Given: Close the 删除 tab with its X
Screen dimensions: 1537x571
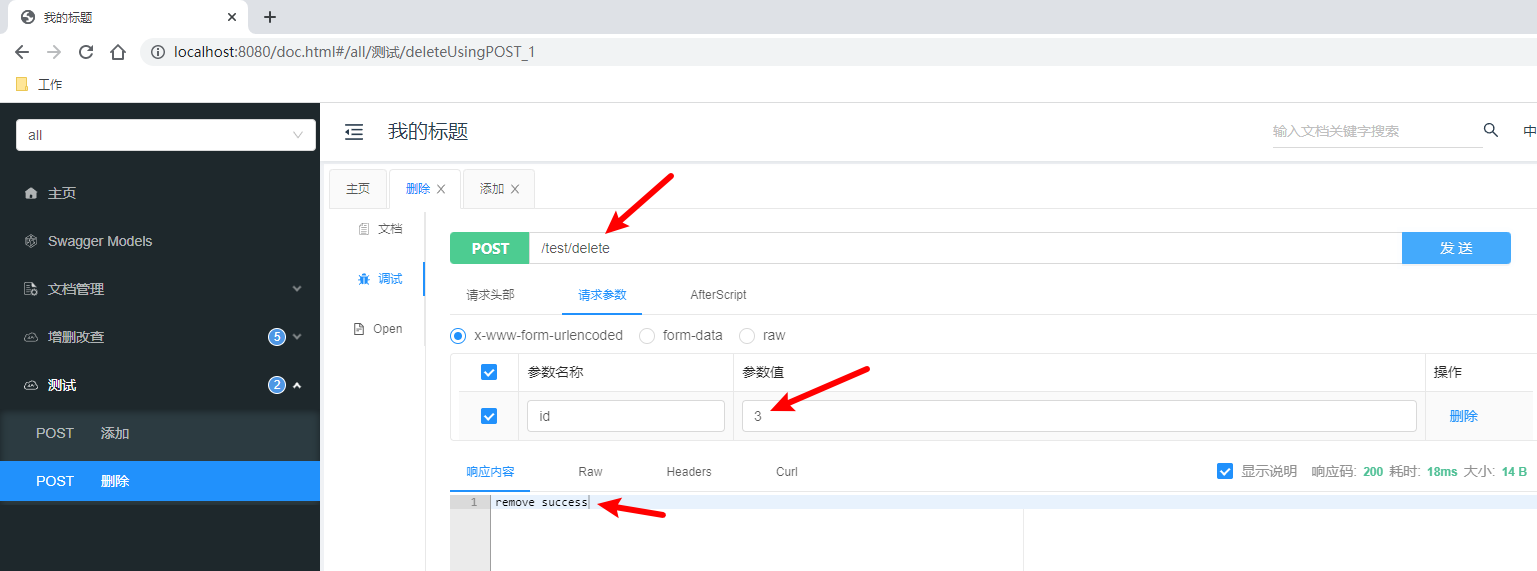Looking at the screenshot, I should [441, 189].
